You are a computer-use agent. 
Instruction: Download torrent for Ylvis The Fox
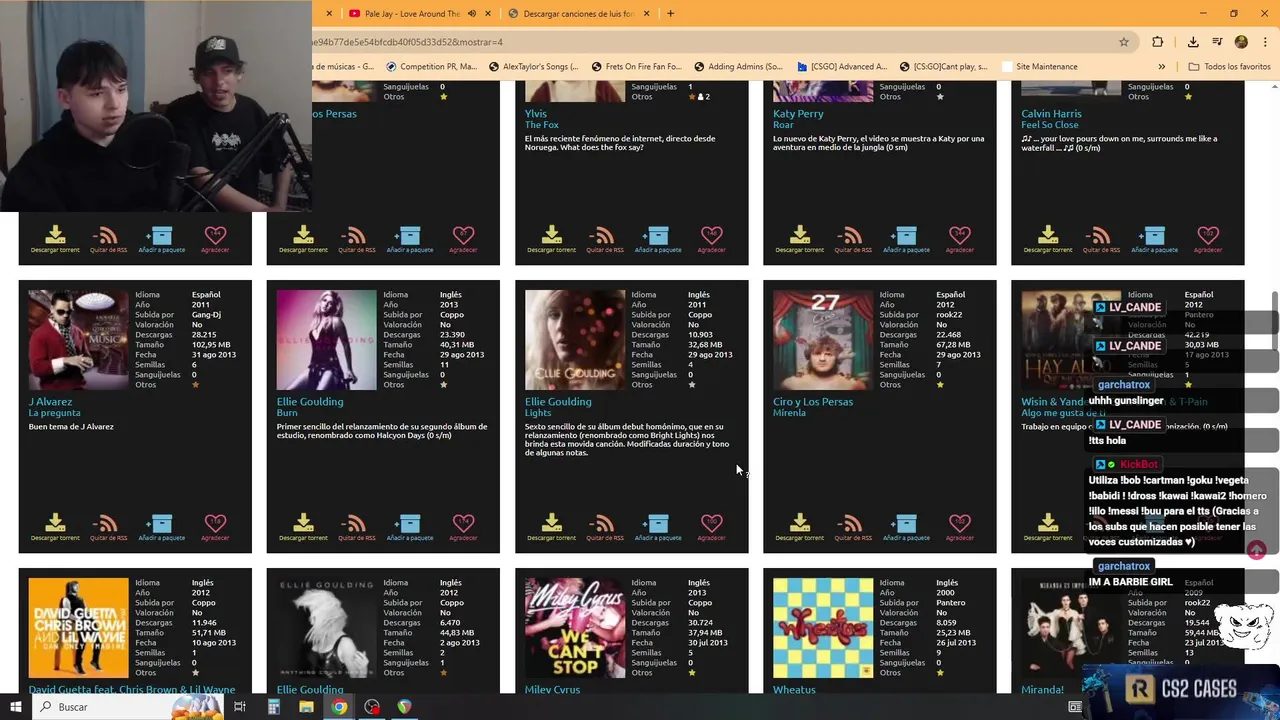(551, 239)
